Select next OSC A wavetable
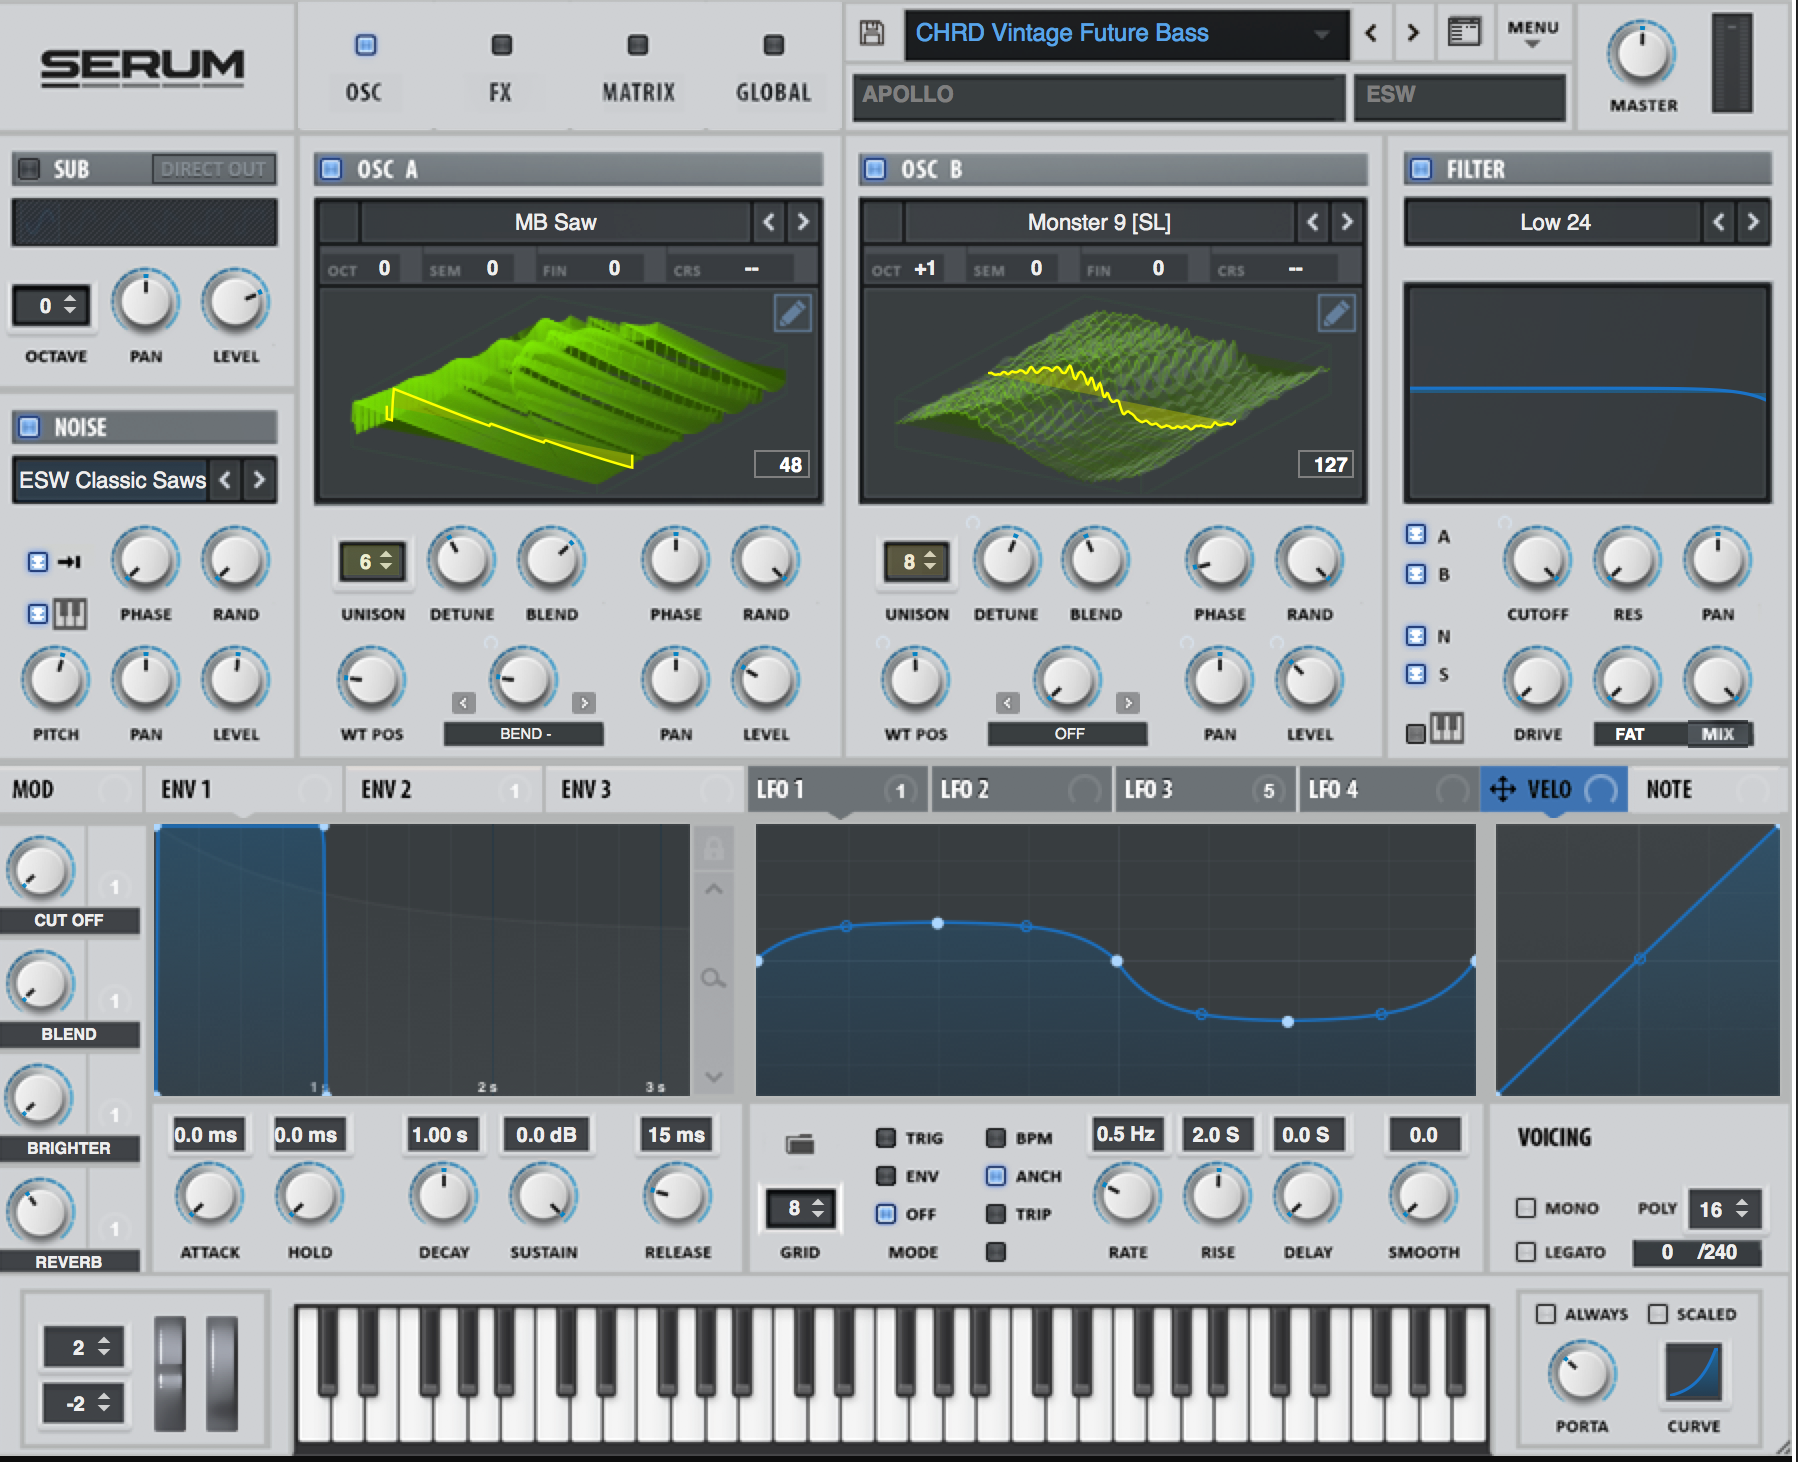Screen dimensions: 1798x1462 click(x=802, y=222)
